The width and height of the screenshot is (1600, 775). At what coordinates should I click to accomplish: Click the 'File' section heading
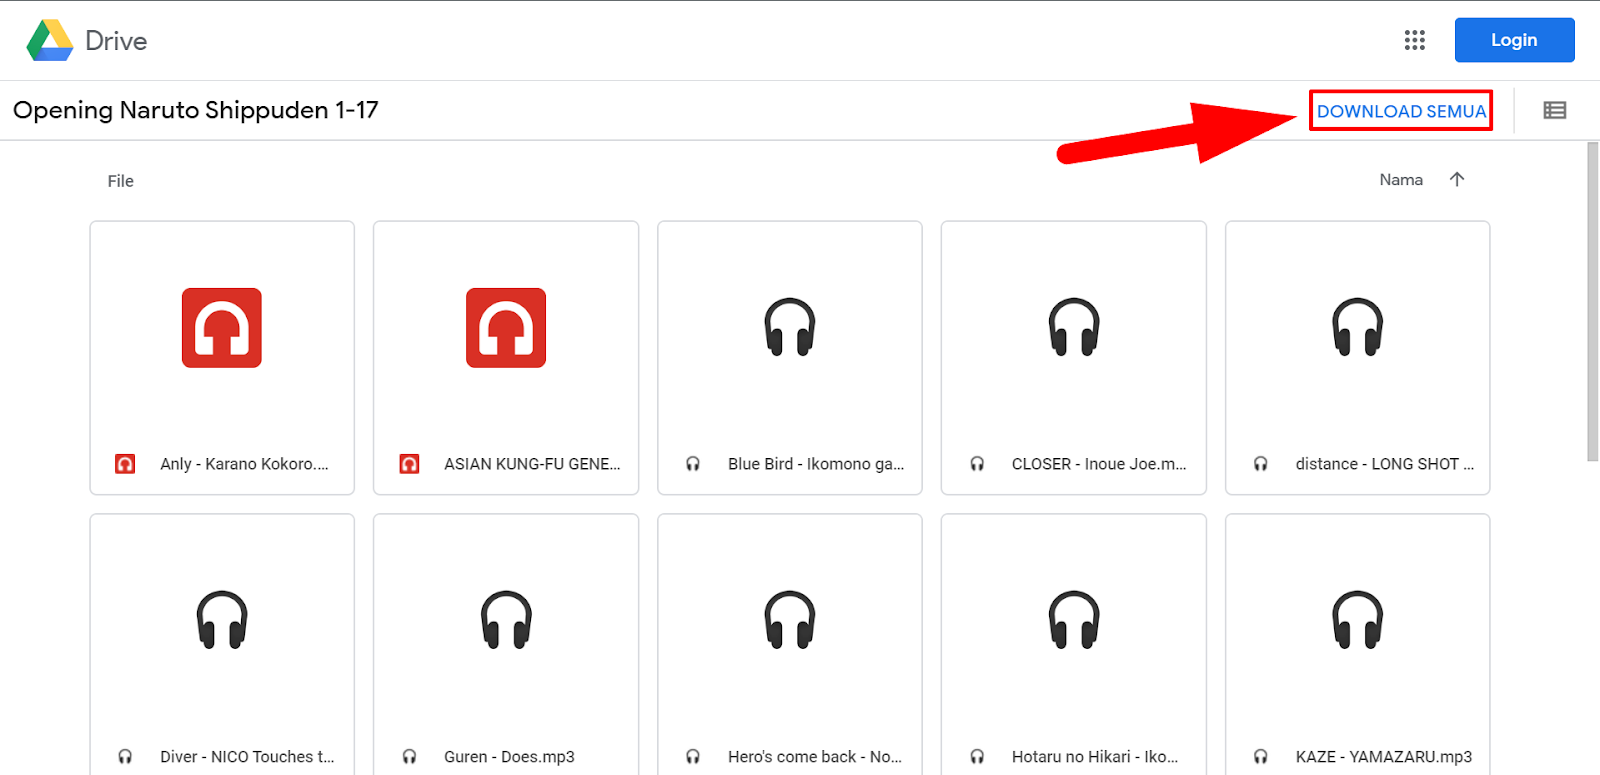[x=120, y=181]
